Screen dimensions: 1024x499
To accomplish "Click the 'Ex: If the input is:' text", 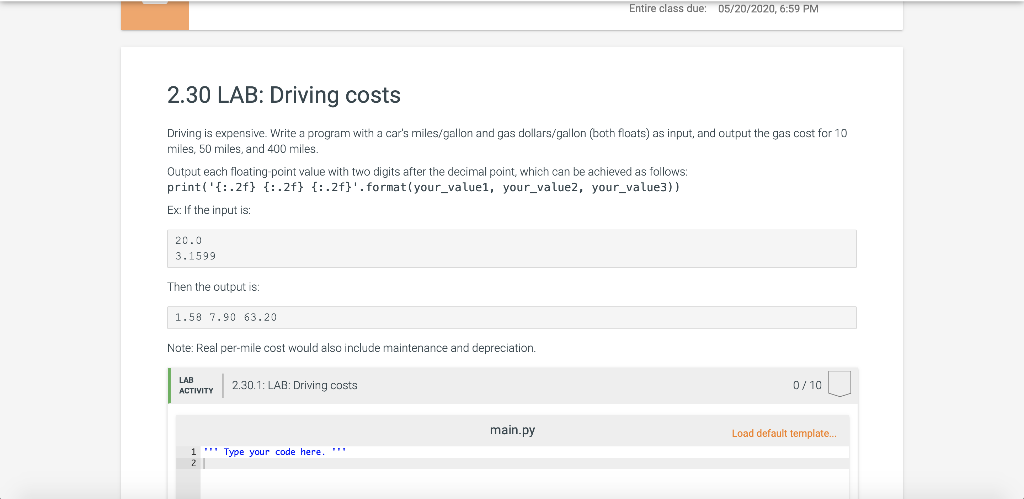I will pos(209,212).
